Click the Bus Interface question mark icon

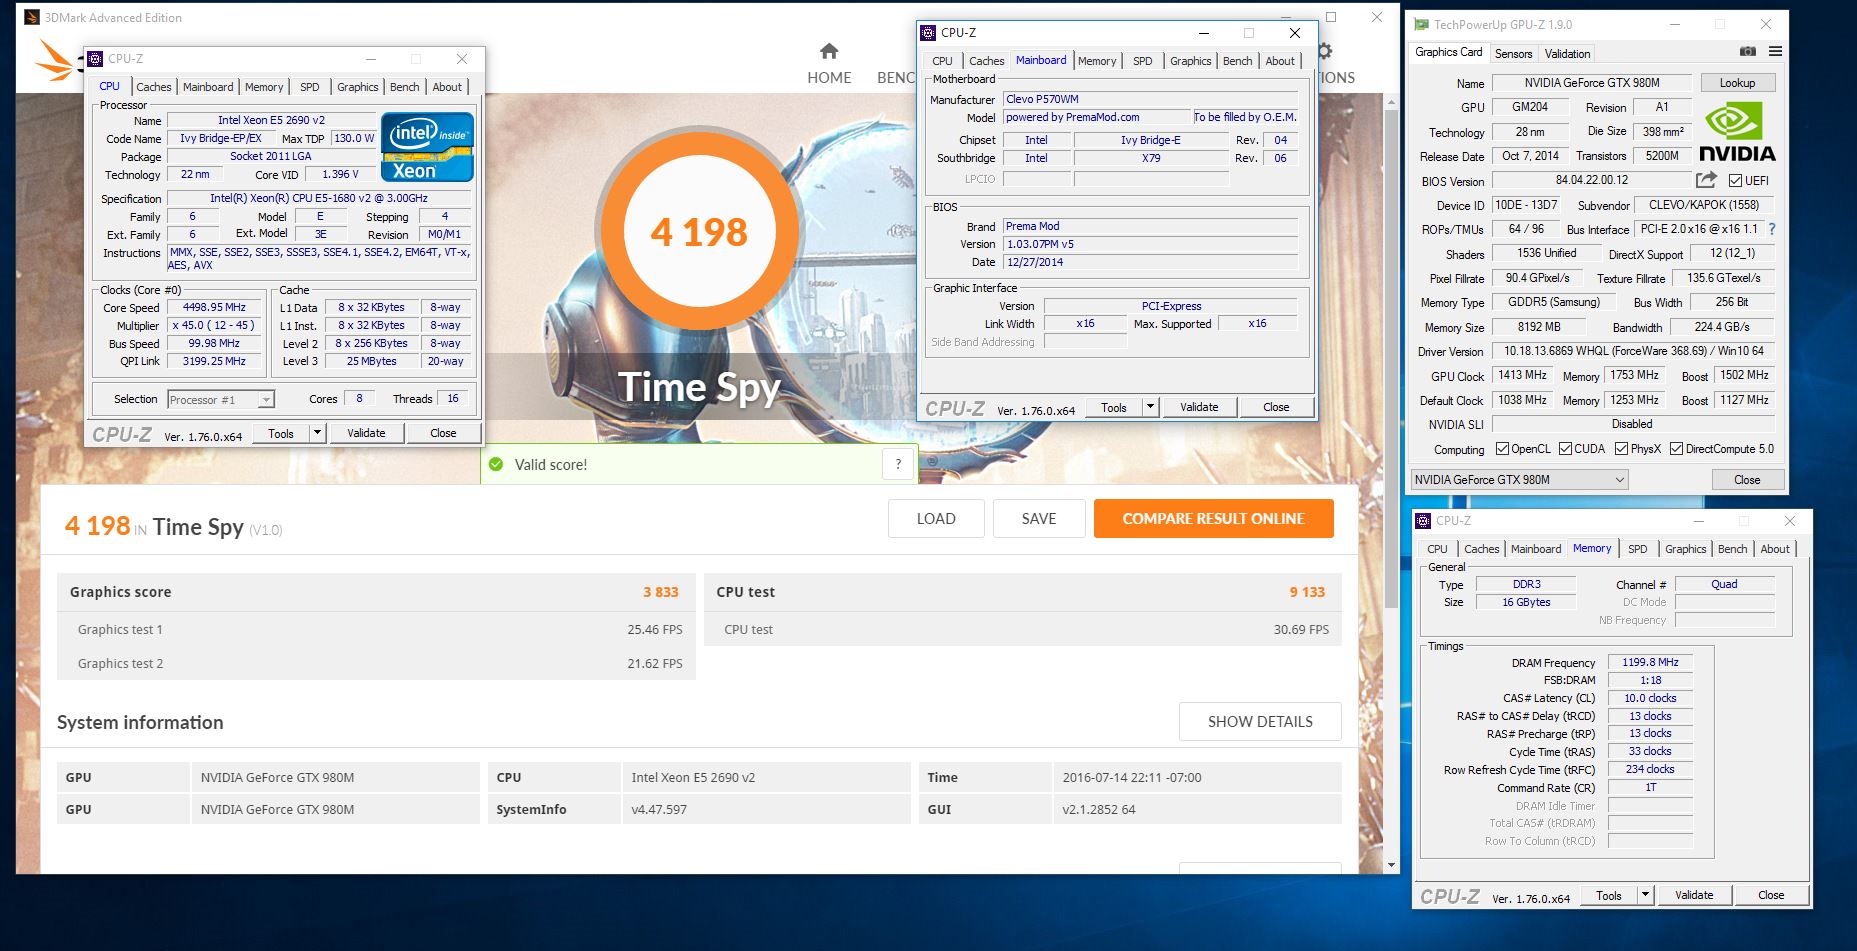[1772, 229]
